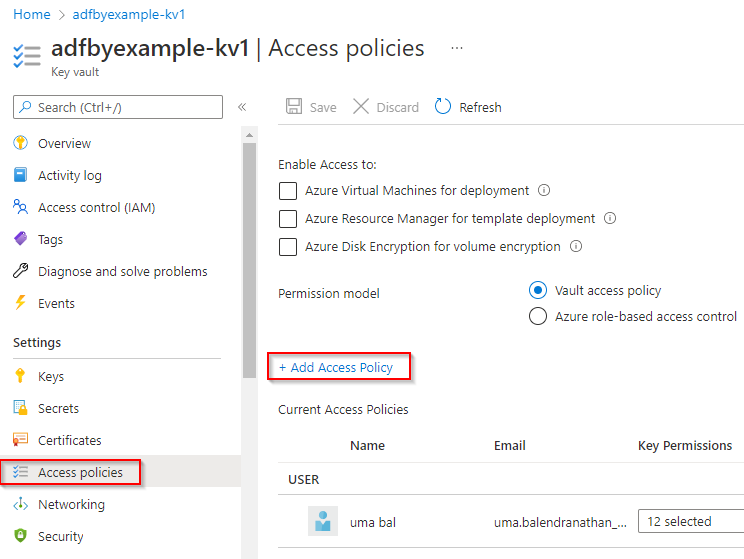Image resolution: width=744 pixels, height=559 pixels.
Task: Click adfbyexample-kv1 breadcrumb link
Action: coord(129,14)
